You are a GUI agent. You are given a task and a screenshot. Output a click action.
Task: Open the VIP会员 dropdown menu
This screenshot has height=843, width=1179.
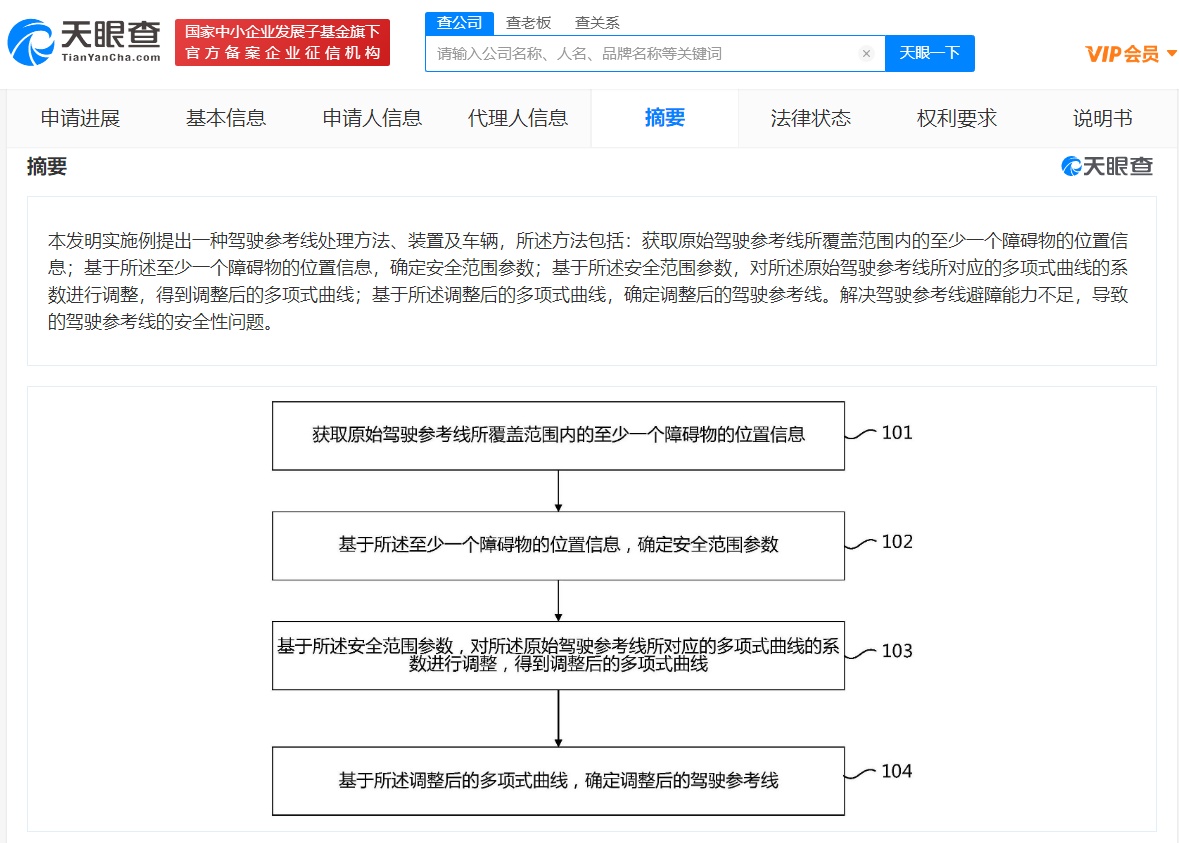click(1130, 54)
